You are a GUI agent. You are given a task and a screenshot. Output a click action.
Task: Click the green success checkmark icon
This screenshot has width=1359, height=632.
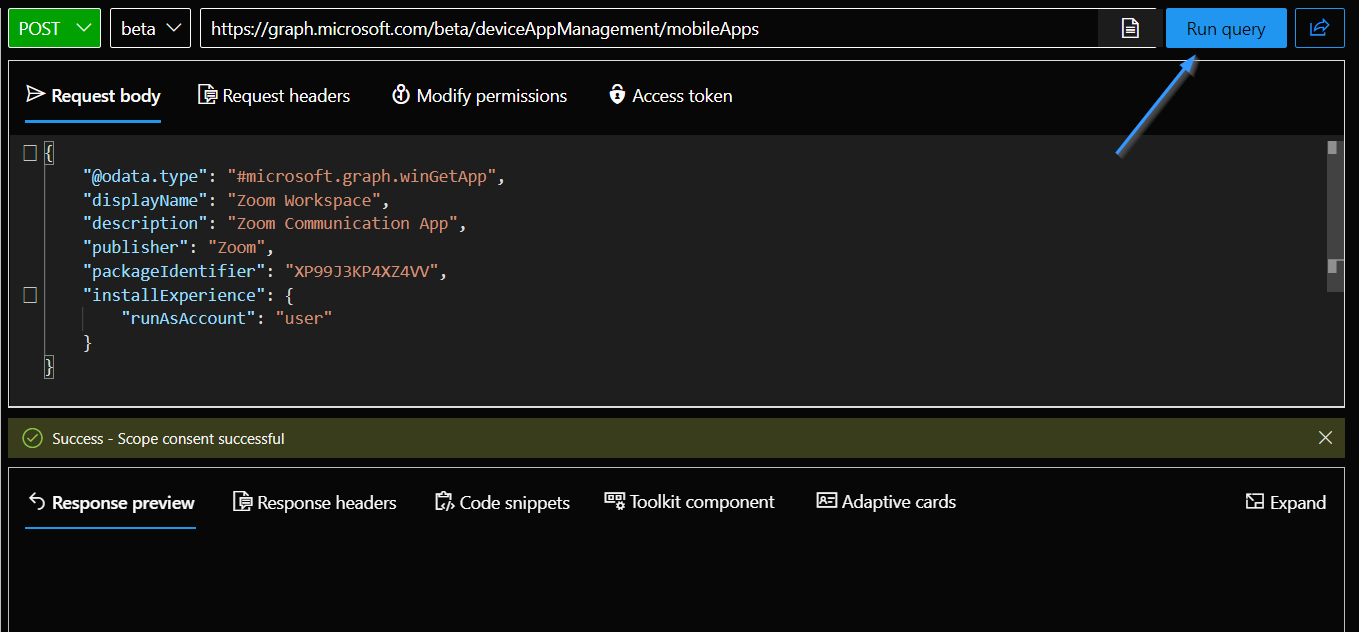coord(33,438)
